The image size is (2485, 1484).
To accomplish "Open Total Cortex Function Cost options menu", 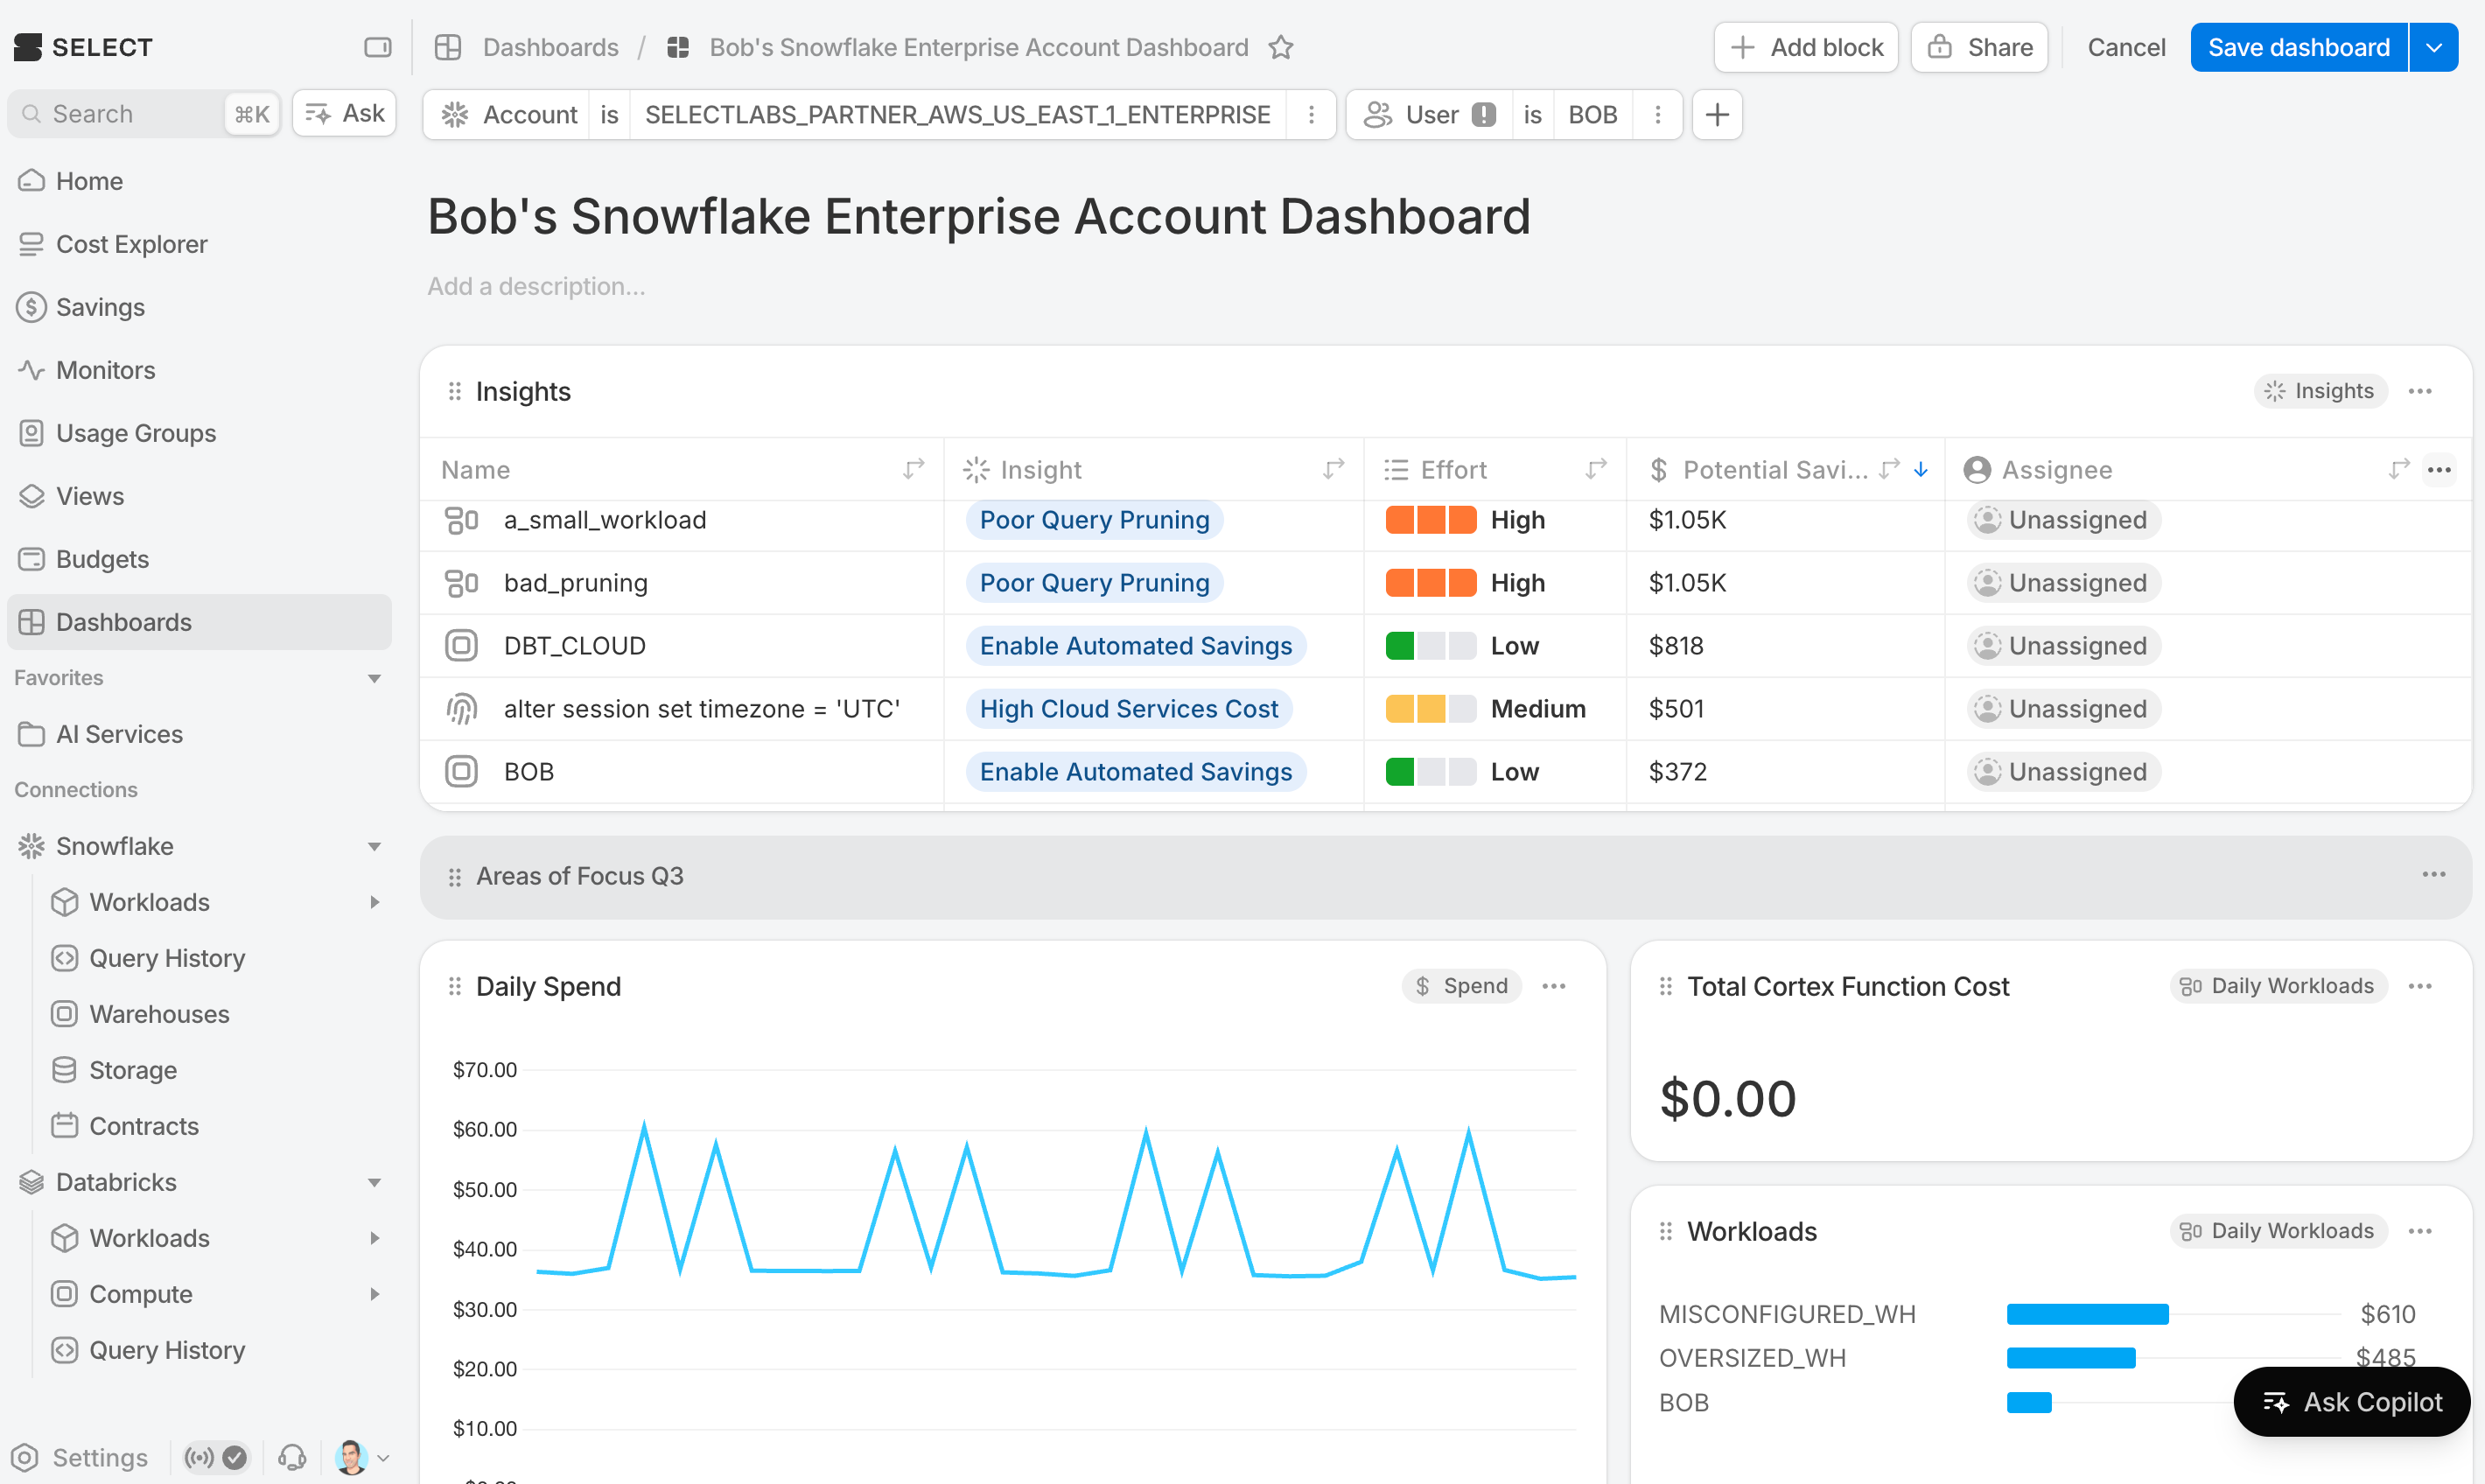I will pos(2420,986).
